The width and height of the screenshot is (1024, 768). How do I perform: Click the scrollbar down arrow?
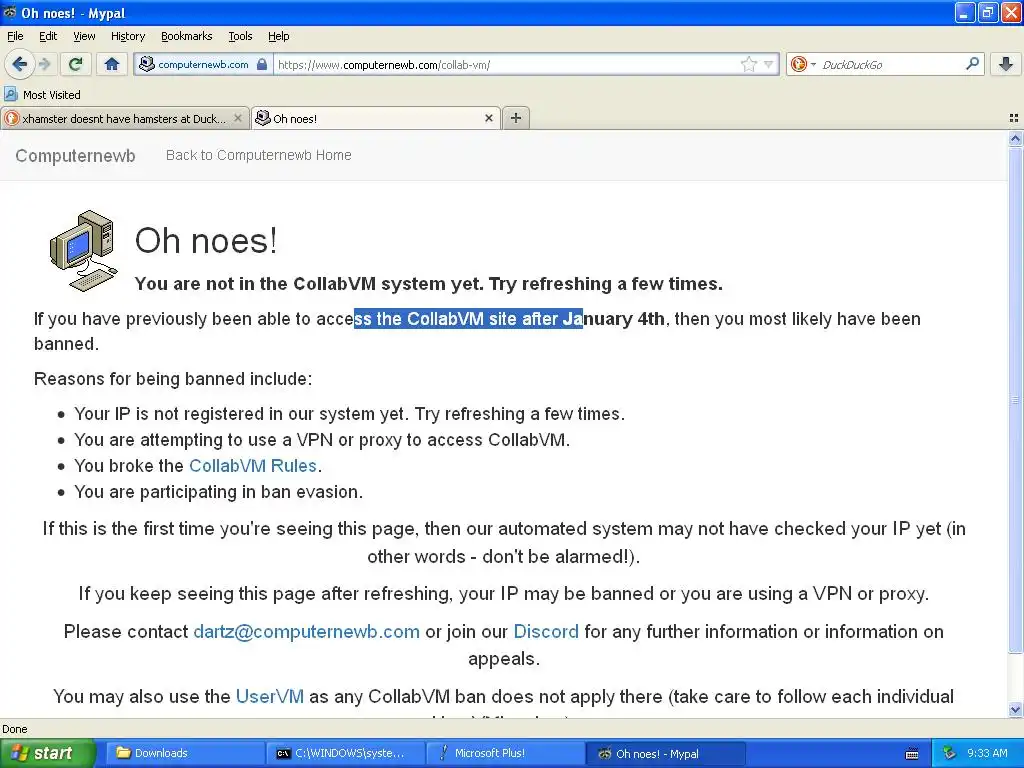pyautogui.click(x=1015, y=709)
